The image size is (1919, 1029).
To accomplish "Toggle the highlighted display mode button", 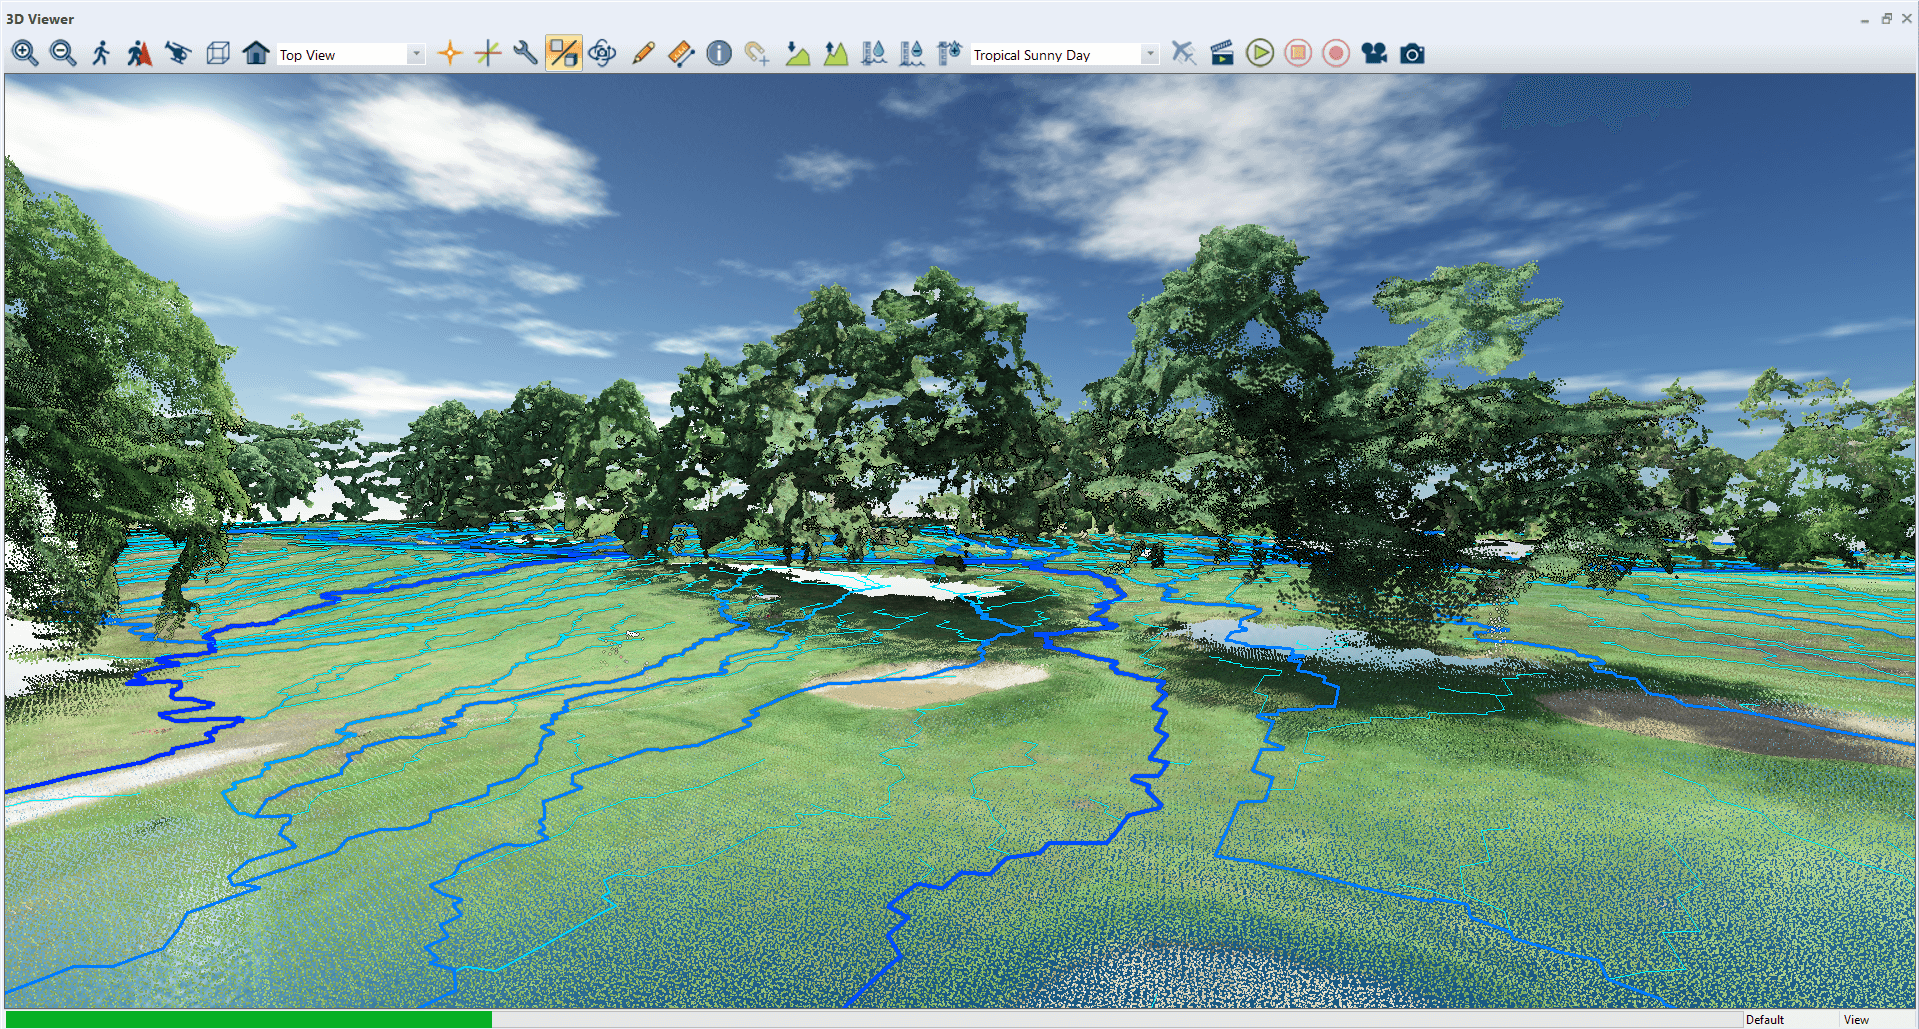I will point(565,53).
